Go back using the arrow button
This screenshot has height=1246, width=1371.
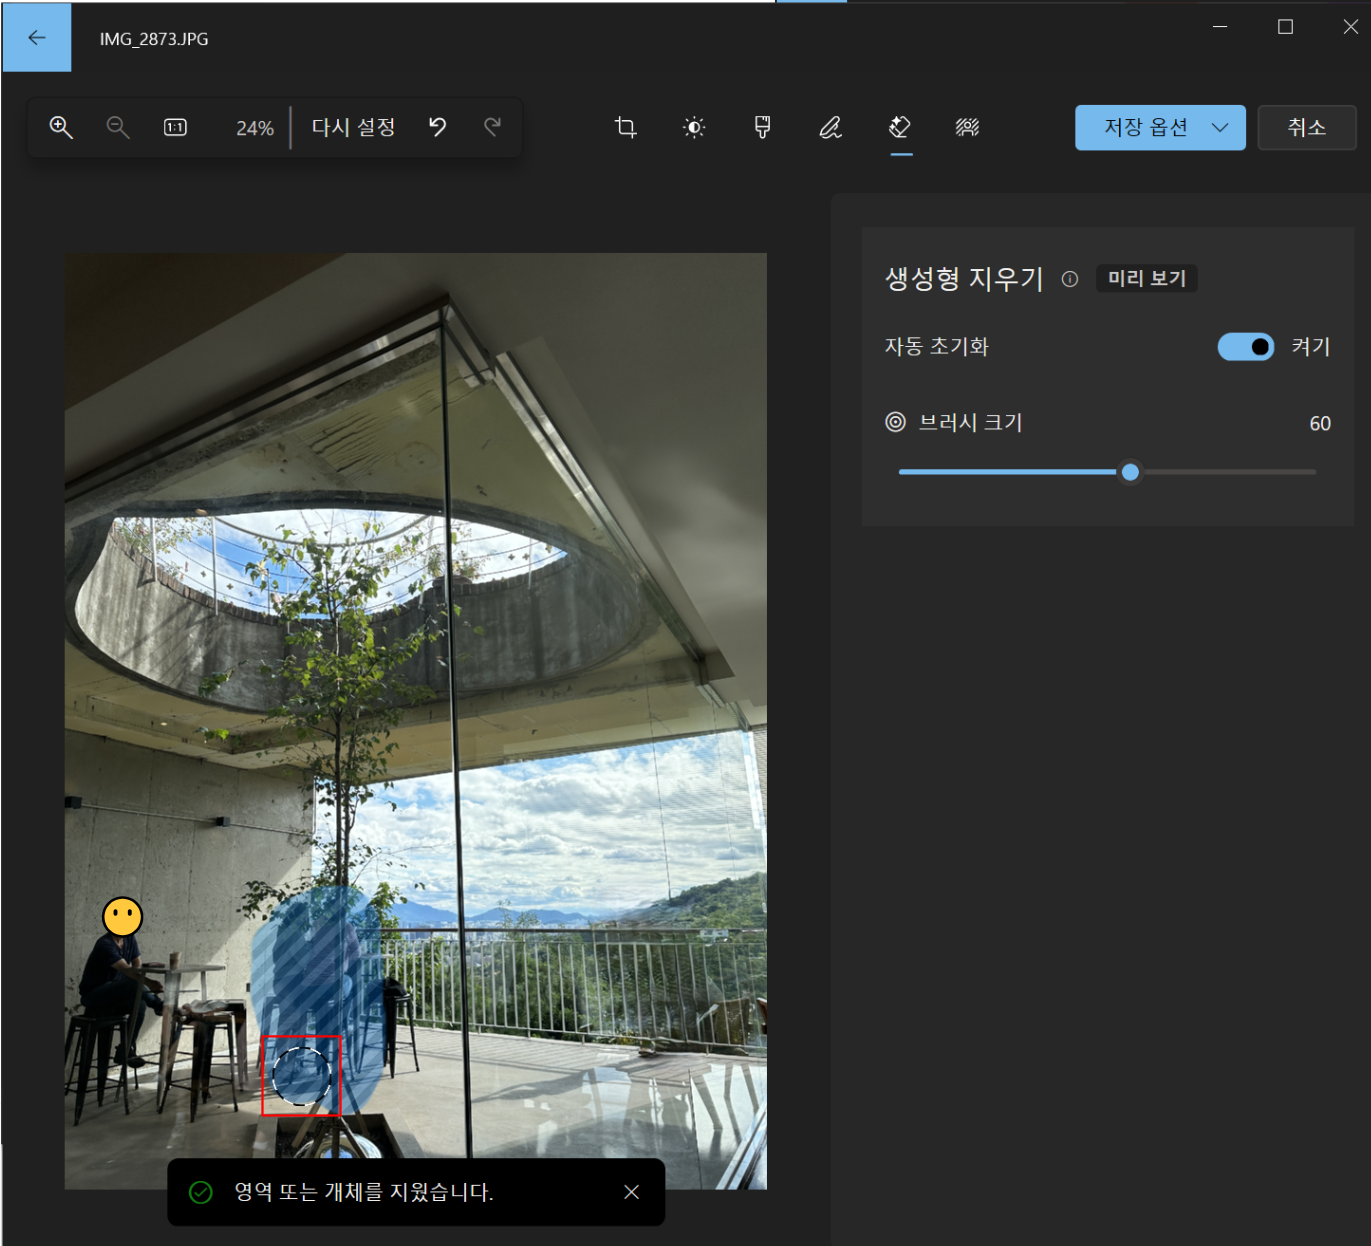coord(37,38)
